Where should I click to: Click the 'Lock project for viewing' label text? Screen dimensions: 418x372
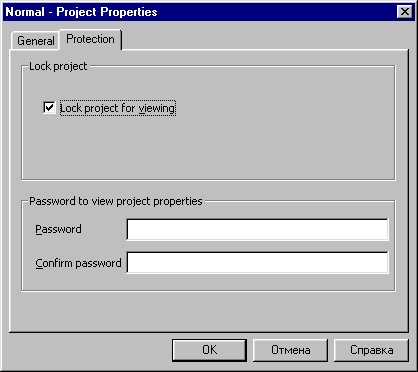118,108
